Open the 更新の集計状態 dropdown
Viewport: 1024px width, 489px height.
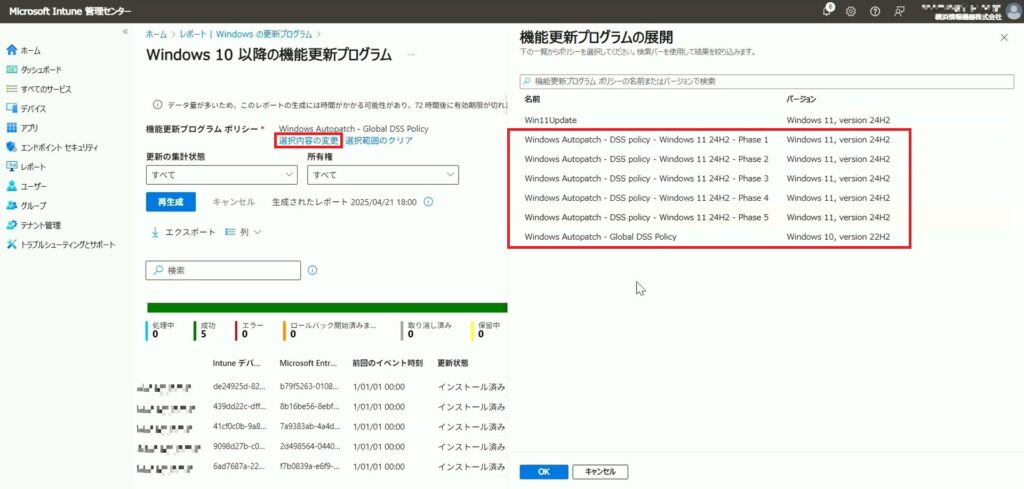(x=221, y=175)
